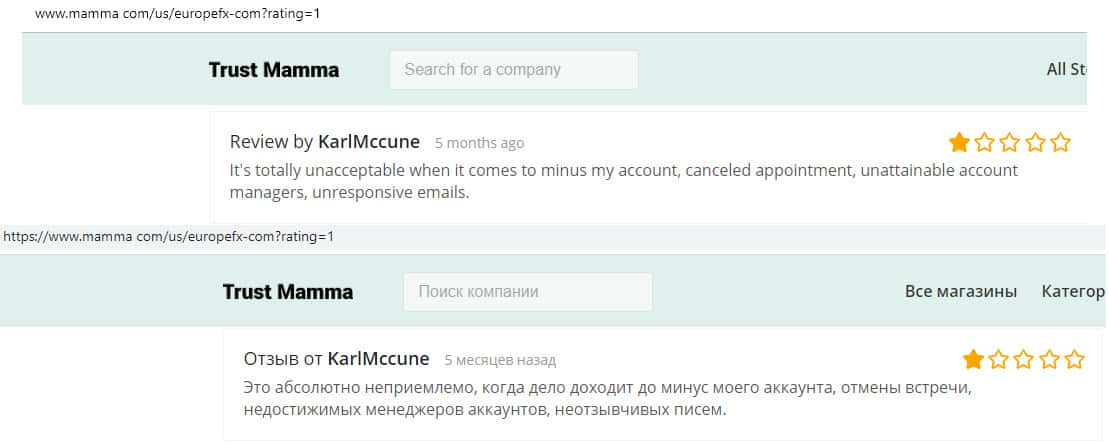
Task: Select the second star in the Russian review
Action: pyautogui.click(x=999, y=359)
